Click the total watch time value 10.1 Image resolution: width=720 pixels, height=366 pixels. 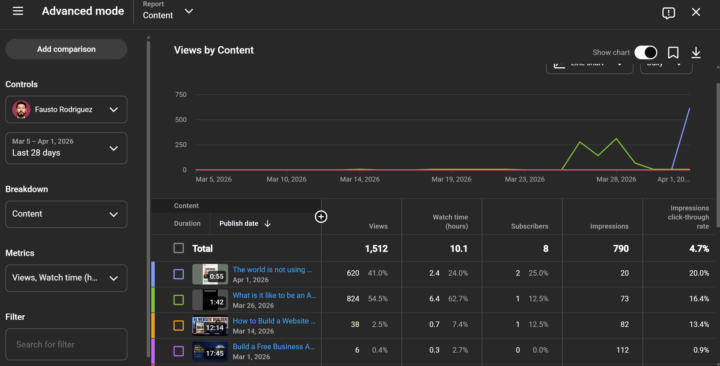[459, 249]
